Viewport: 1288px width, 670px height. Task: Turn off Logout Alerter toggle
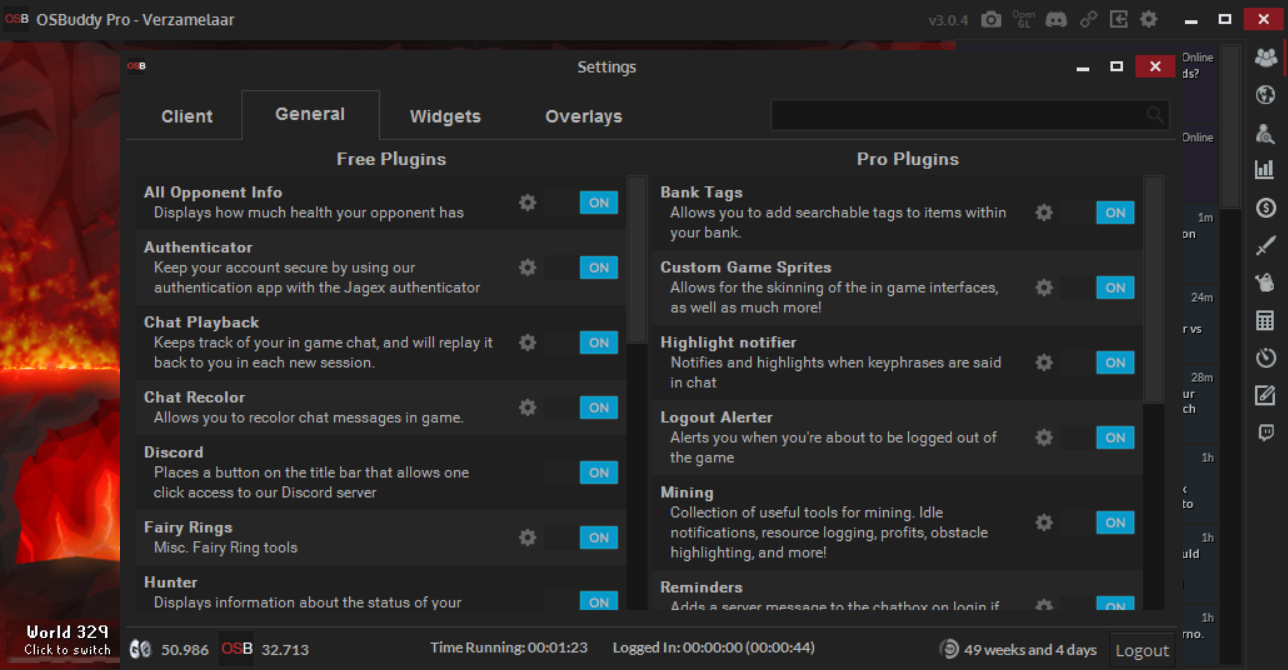coord(1098,438)
